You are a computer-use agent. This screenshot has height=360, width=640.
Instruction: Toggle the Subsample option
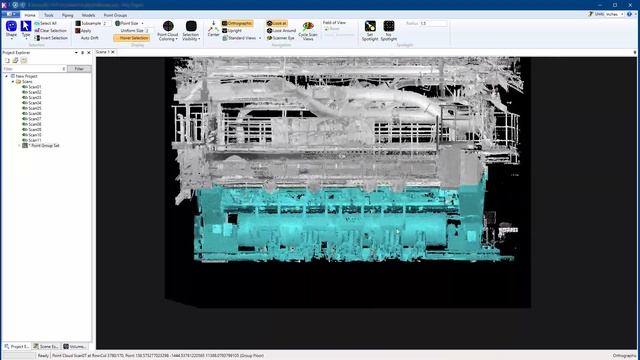88,23
